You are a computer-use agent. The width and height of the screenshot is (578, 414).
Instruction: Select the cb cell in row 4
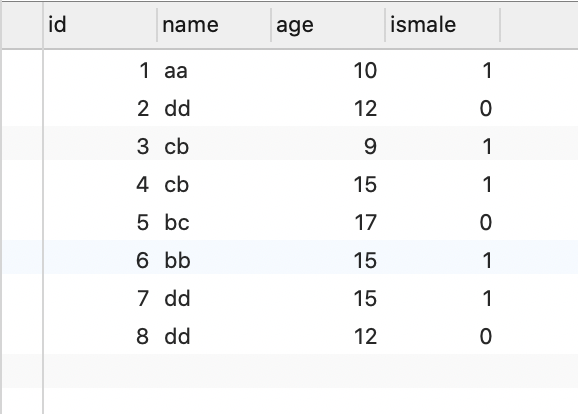point(214,184)
